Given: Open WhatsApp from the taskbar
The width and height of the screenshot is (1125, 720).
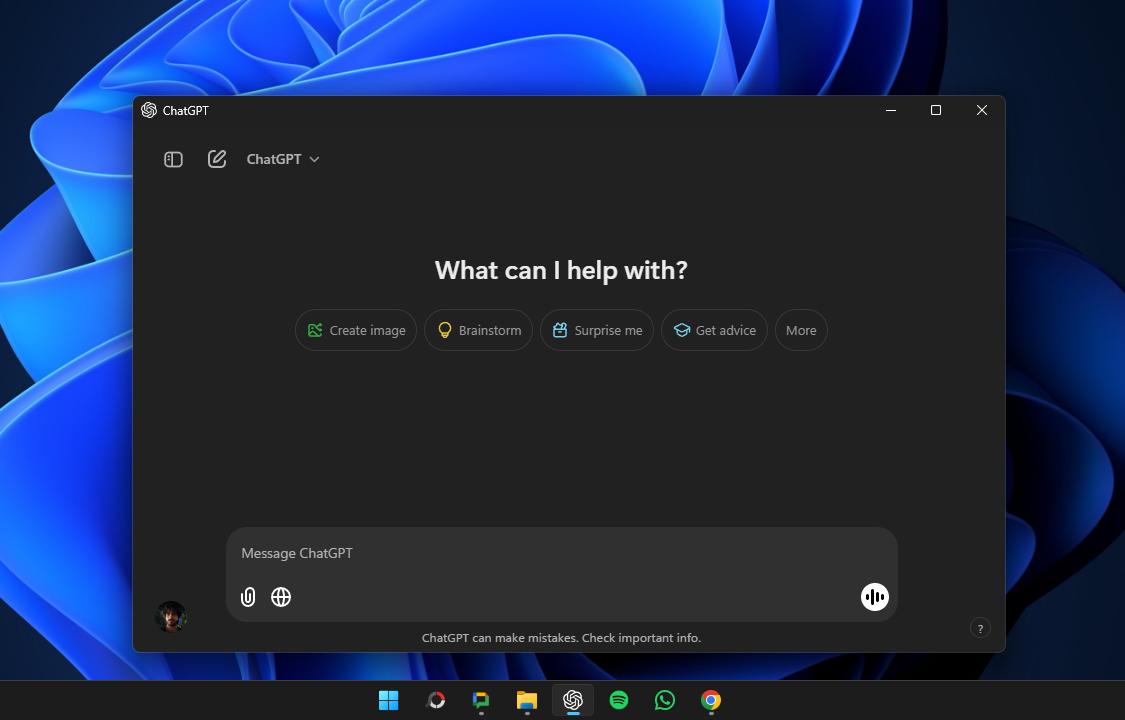Looking at the screenshot, I should pyautogui.click(x=665, y=700).
